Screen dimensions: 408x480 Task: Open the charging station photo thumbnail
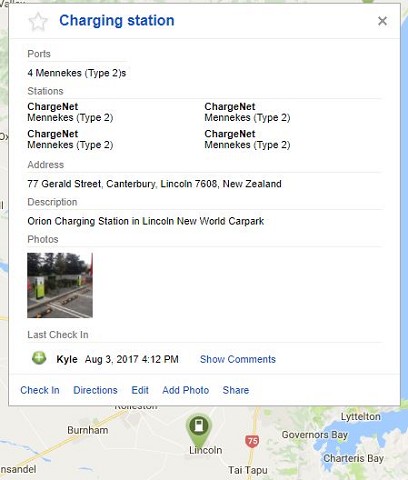[x=60, y=285]
